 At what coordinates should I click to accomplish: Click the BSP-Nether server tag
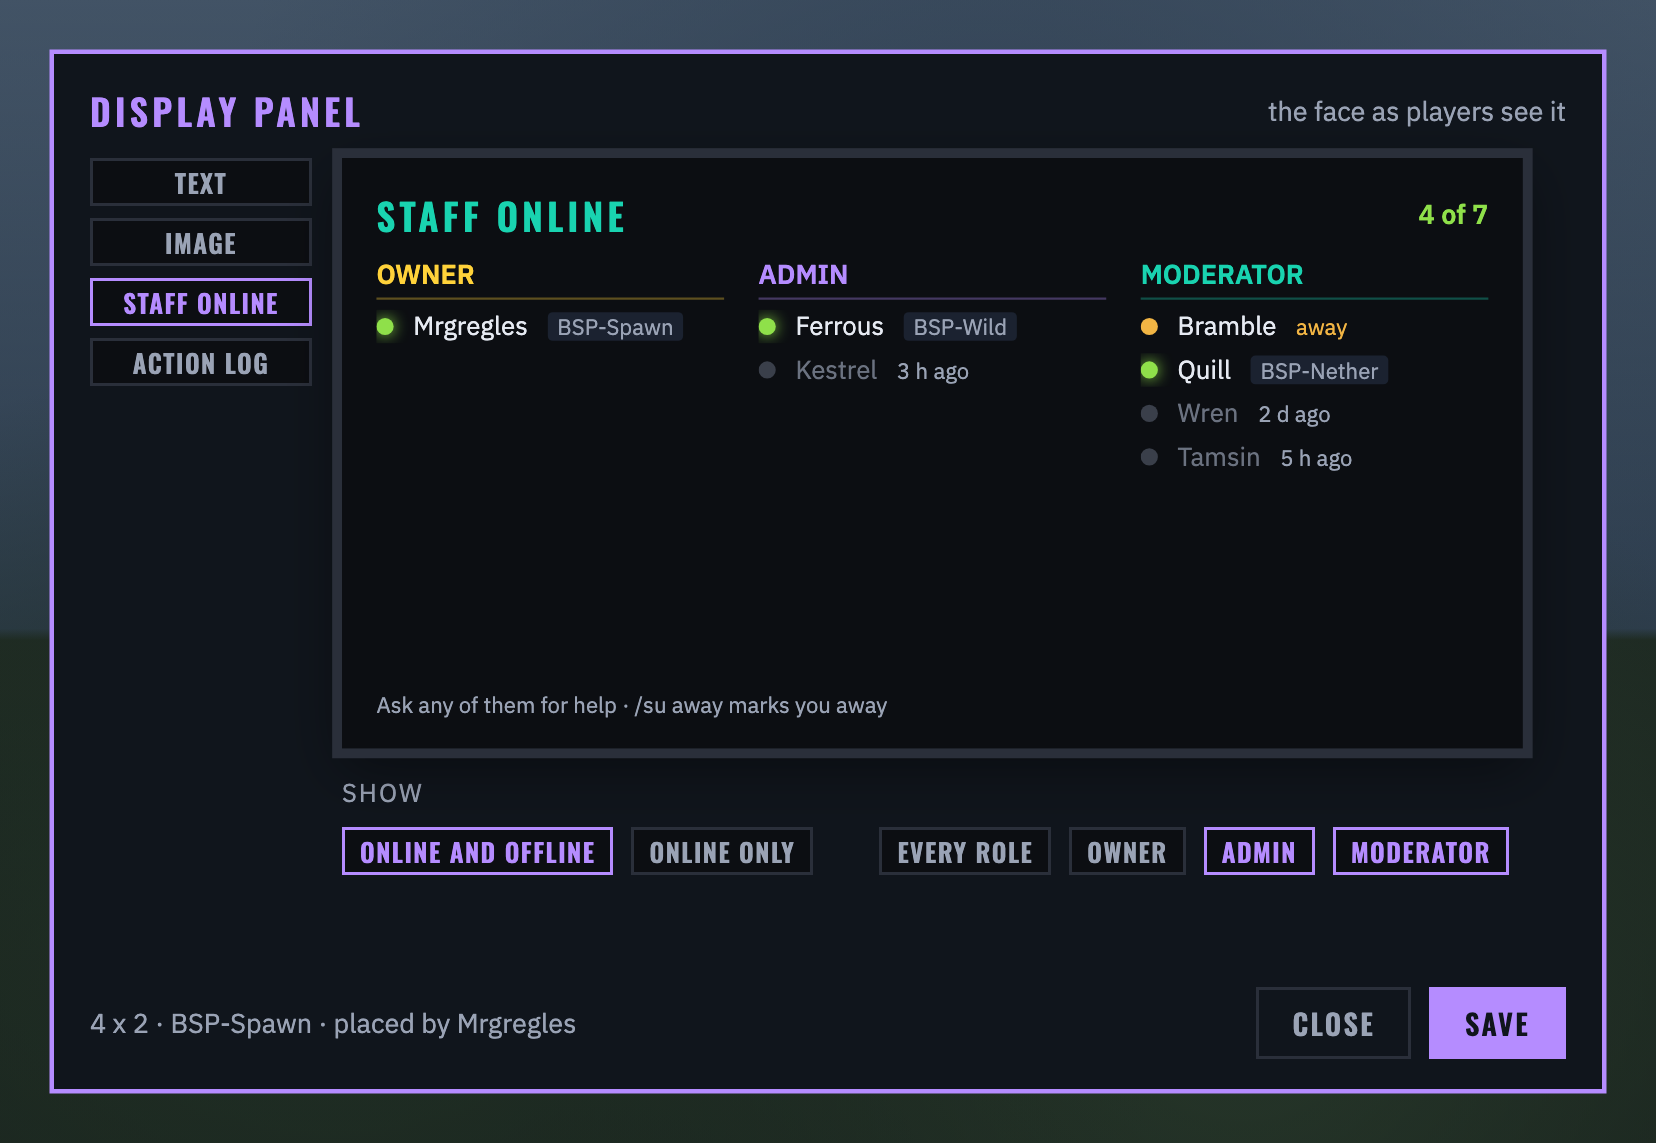click(1319, 371)
